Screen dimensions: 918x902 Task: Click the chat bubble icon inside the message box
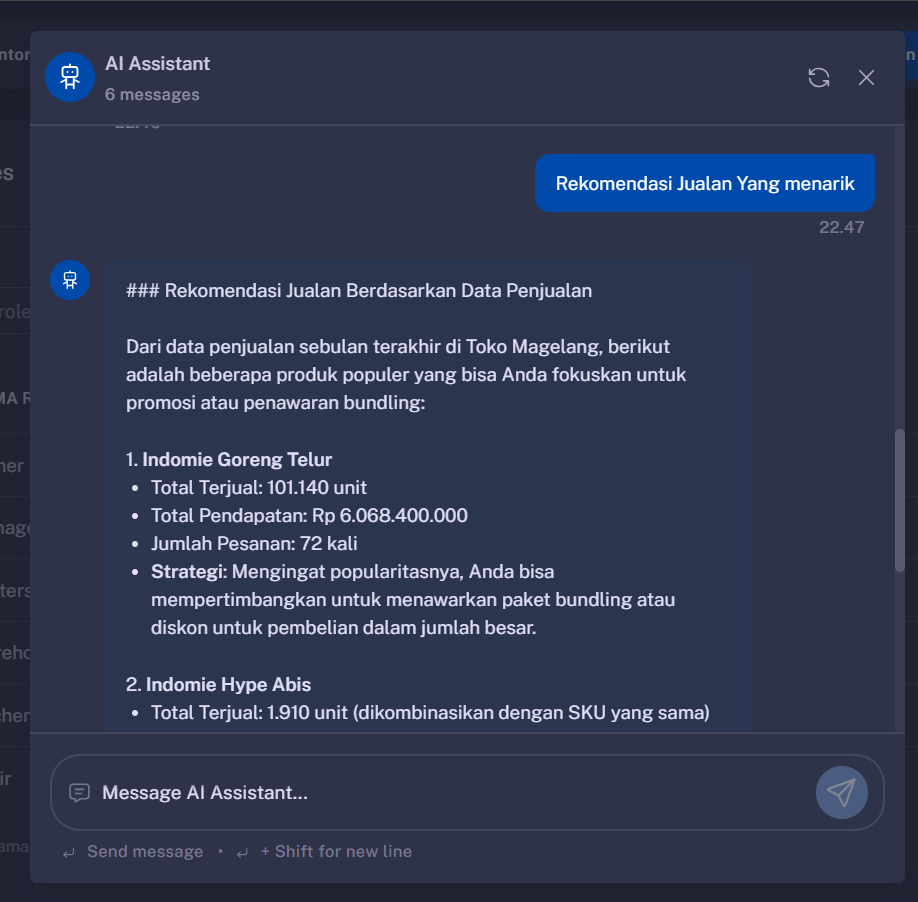tap(79, 792)
